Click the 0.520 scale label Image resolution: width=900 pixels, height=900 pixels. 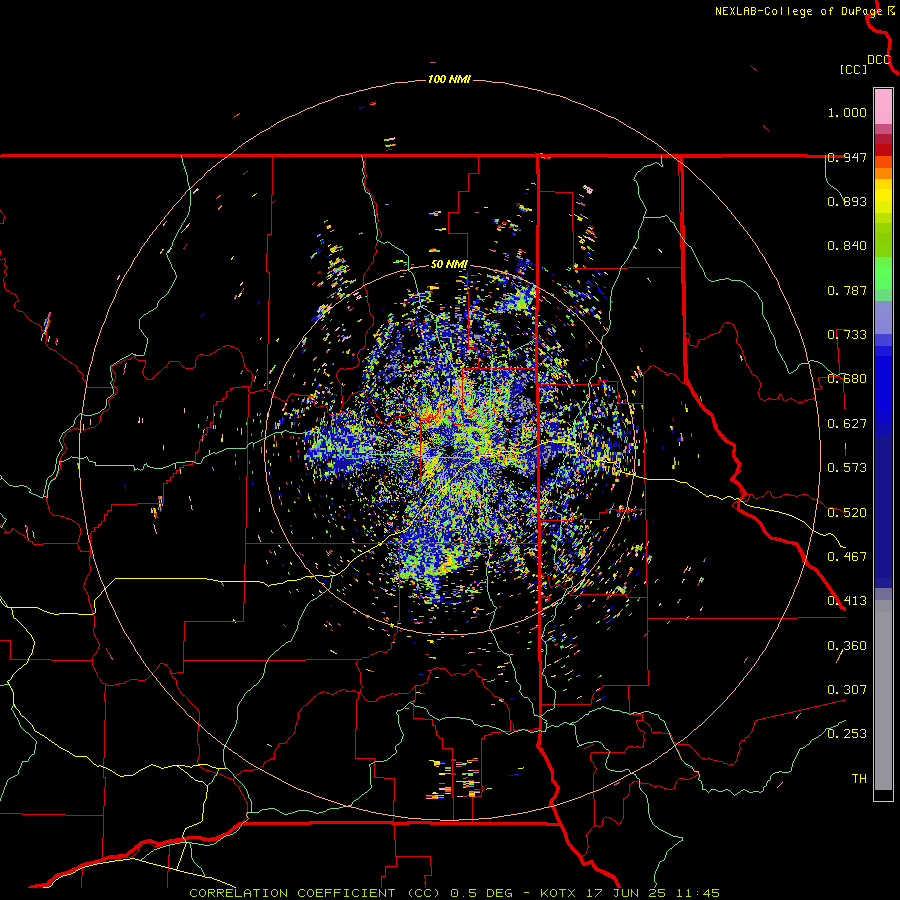click(847, 513)
